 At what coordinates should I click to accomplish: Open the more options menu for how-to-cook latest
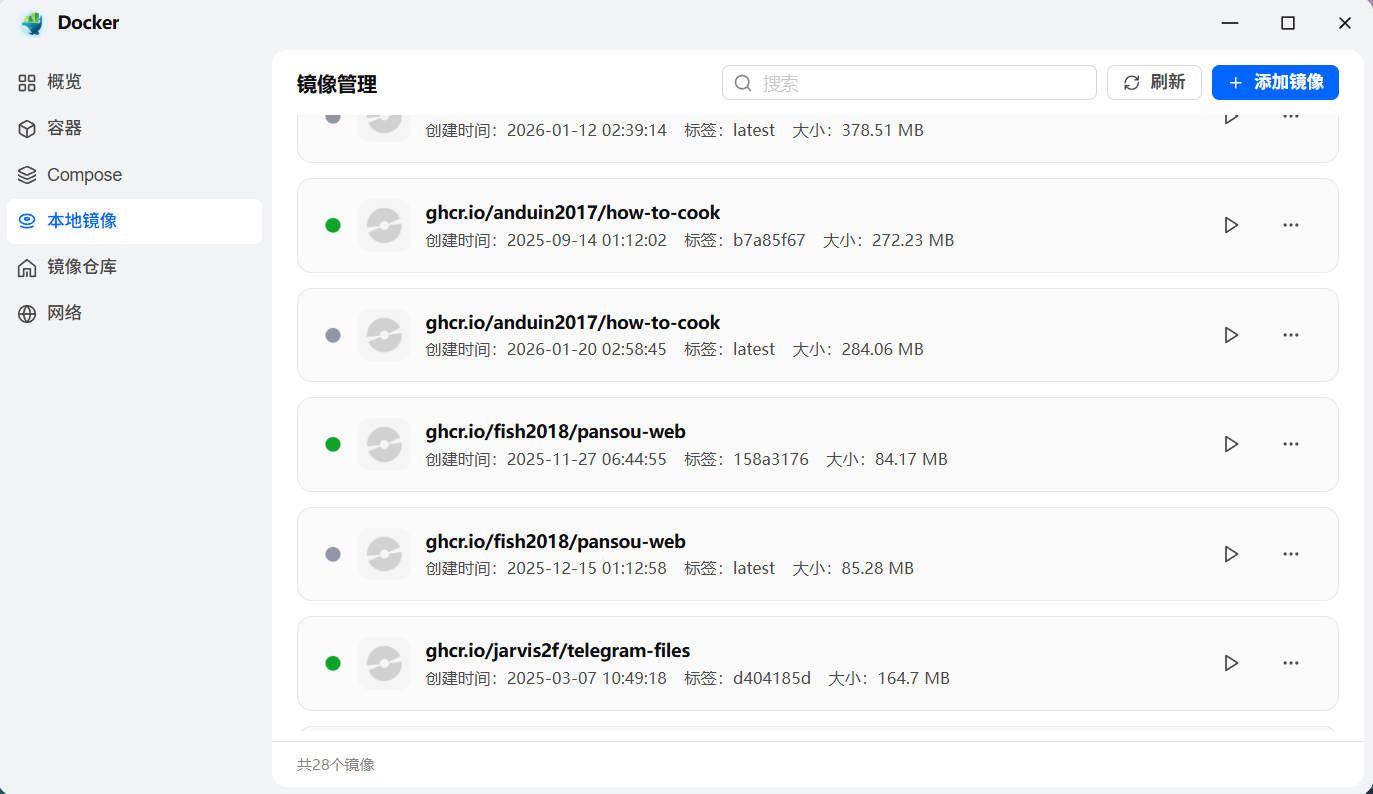coord(1291,335)
